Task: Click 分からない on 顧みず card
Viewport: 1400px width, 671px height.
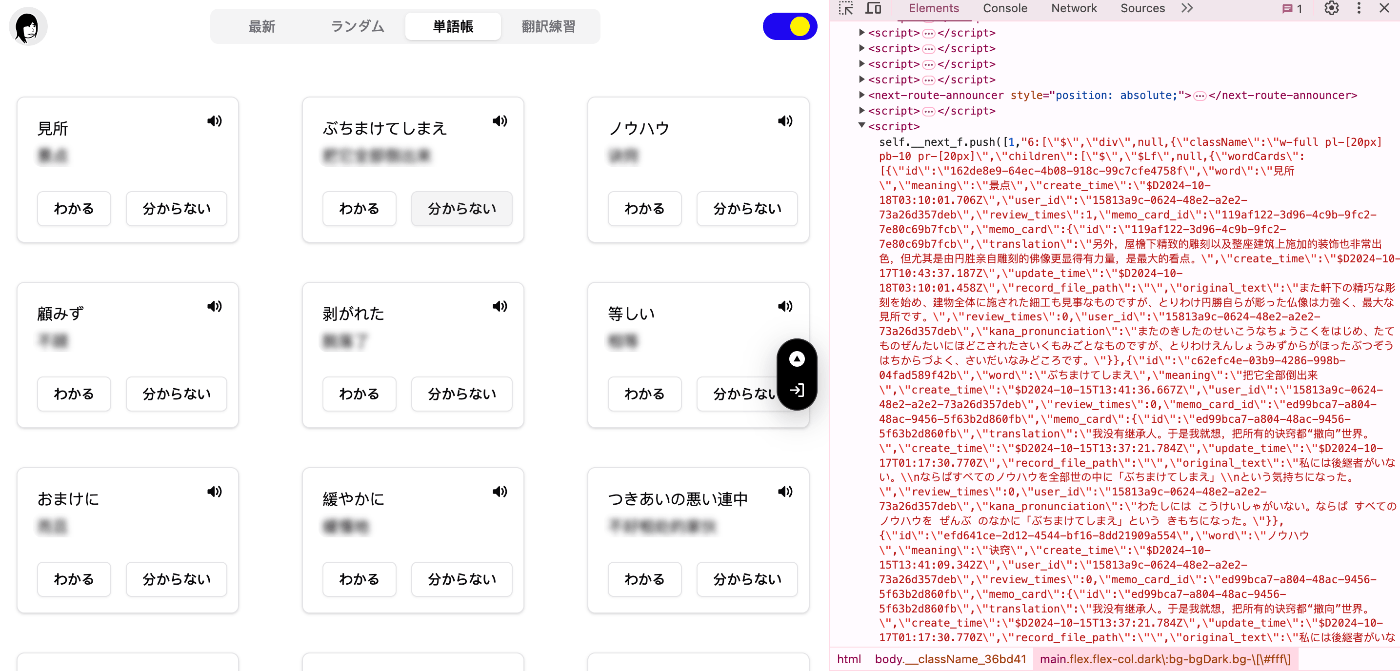Action: click(x=176, y=394)
